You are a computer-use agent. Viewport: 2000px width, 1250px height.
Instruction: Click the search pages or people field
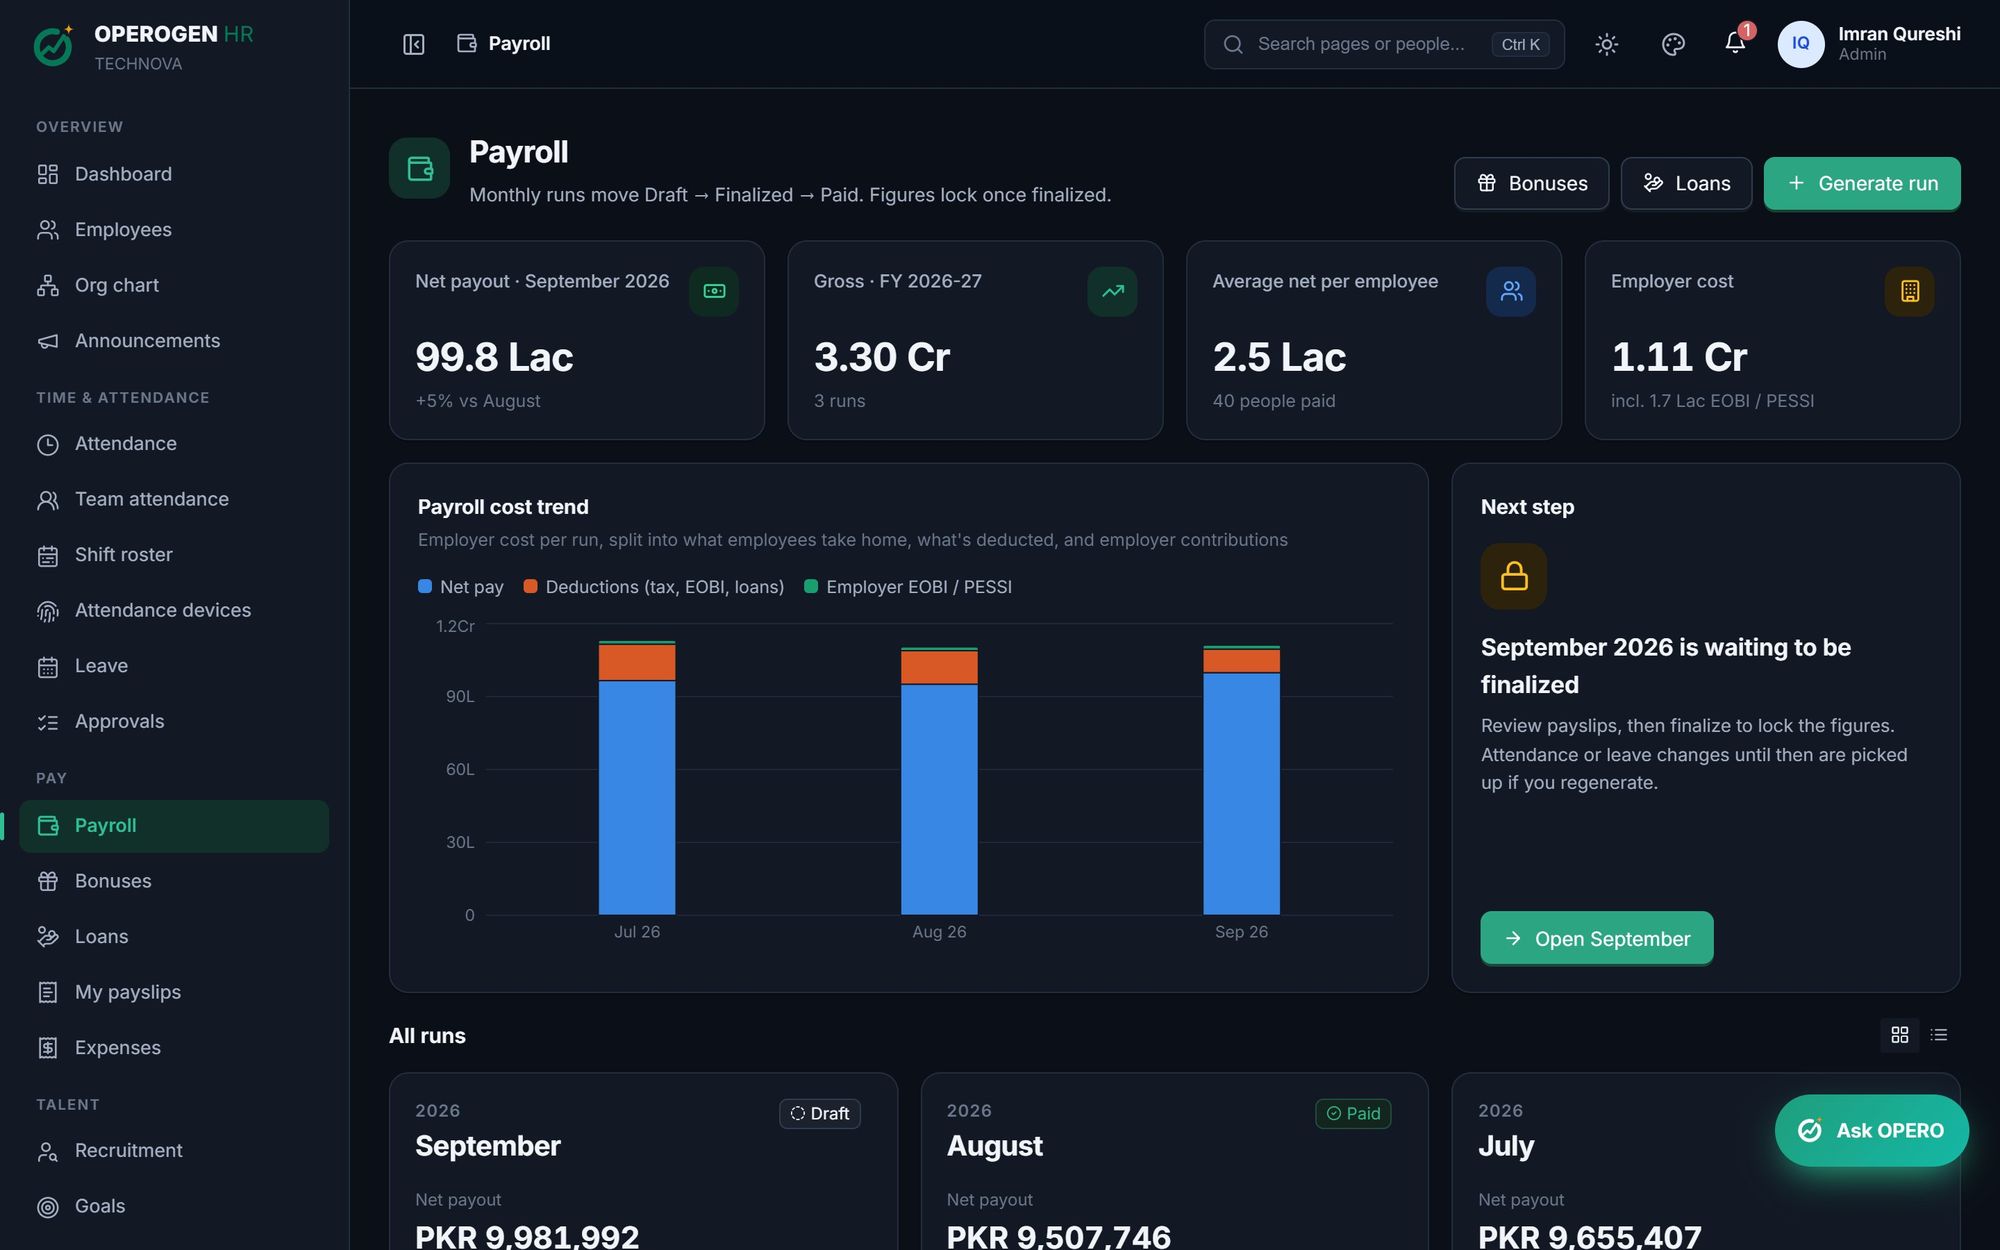click(1384, 44)
